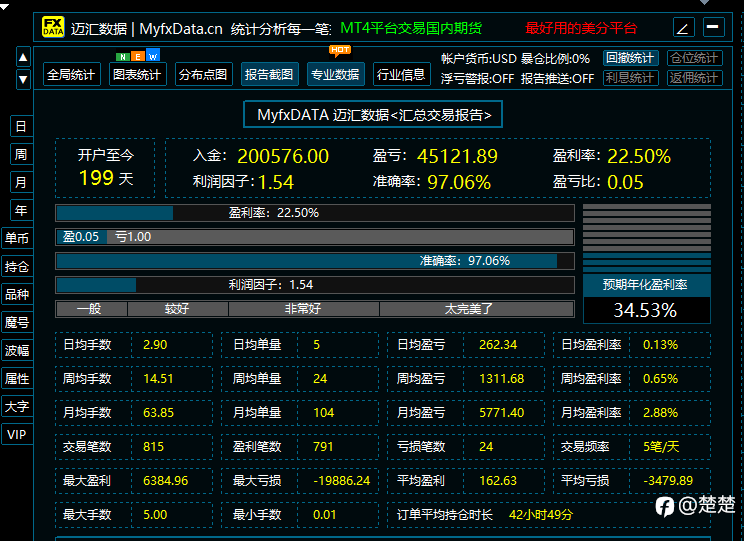The height and width of the screenshot is (541, 744).
Task: Open 专业数据 tab with HOT badge
Action: tap(335, 75)
